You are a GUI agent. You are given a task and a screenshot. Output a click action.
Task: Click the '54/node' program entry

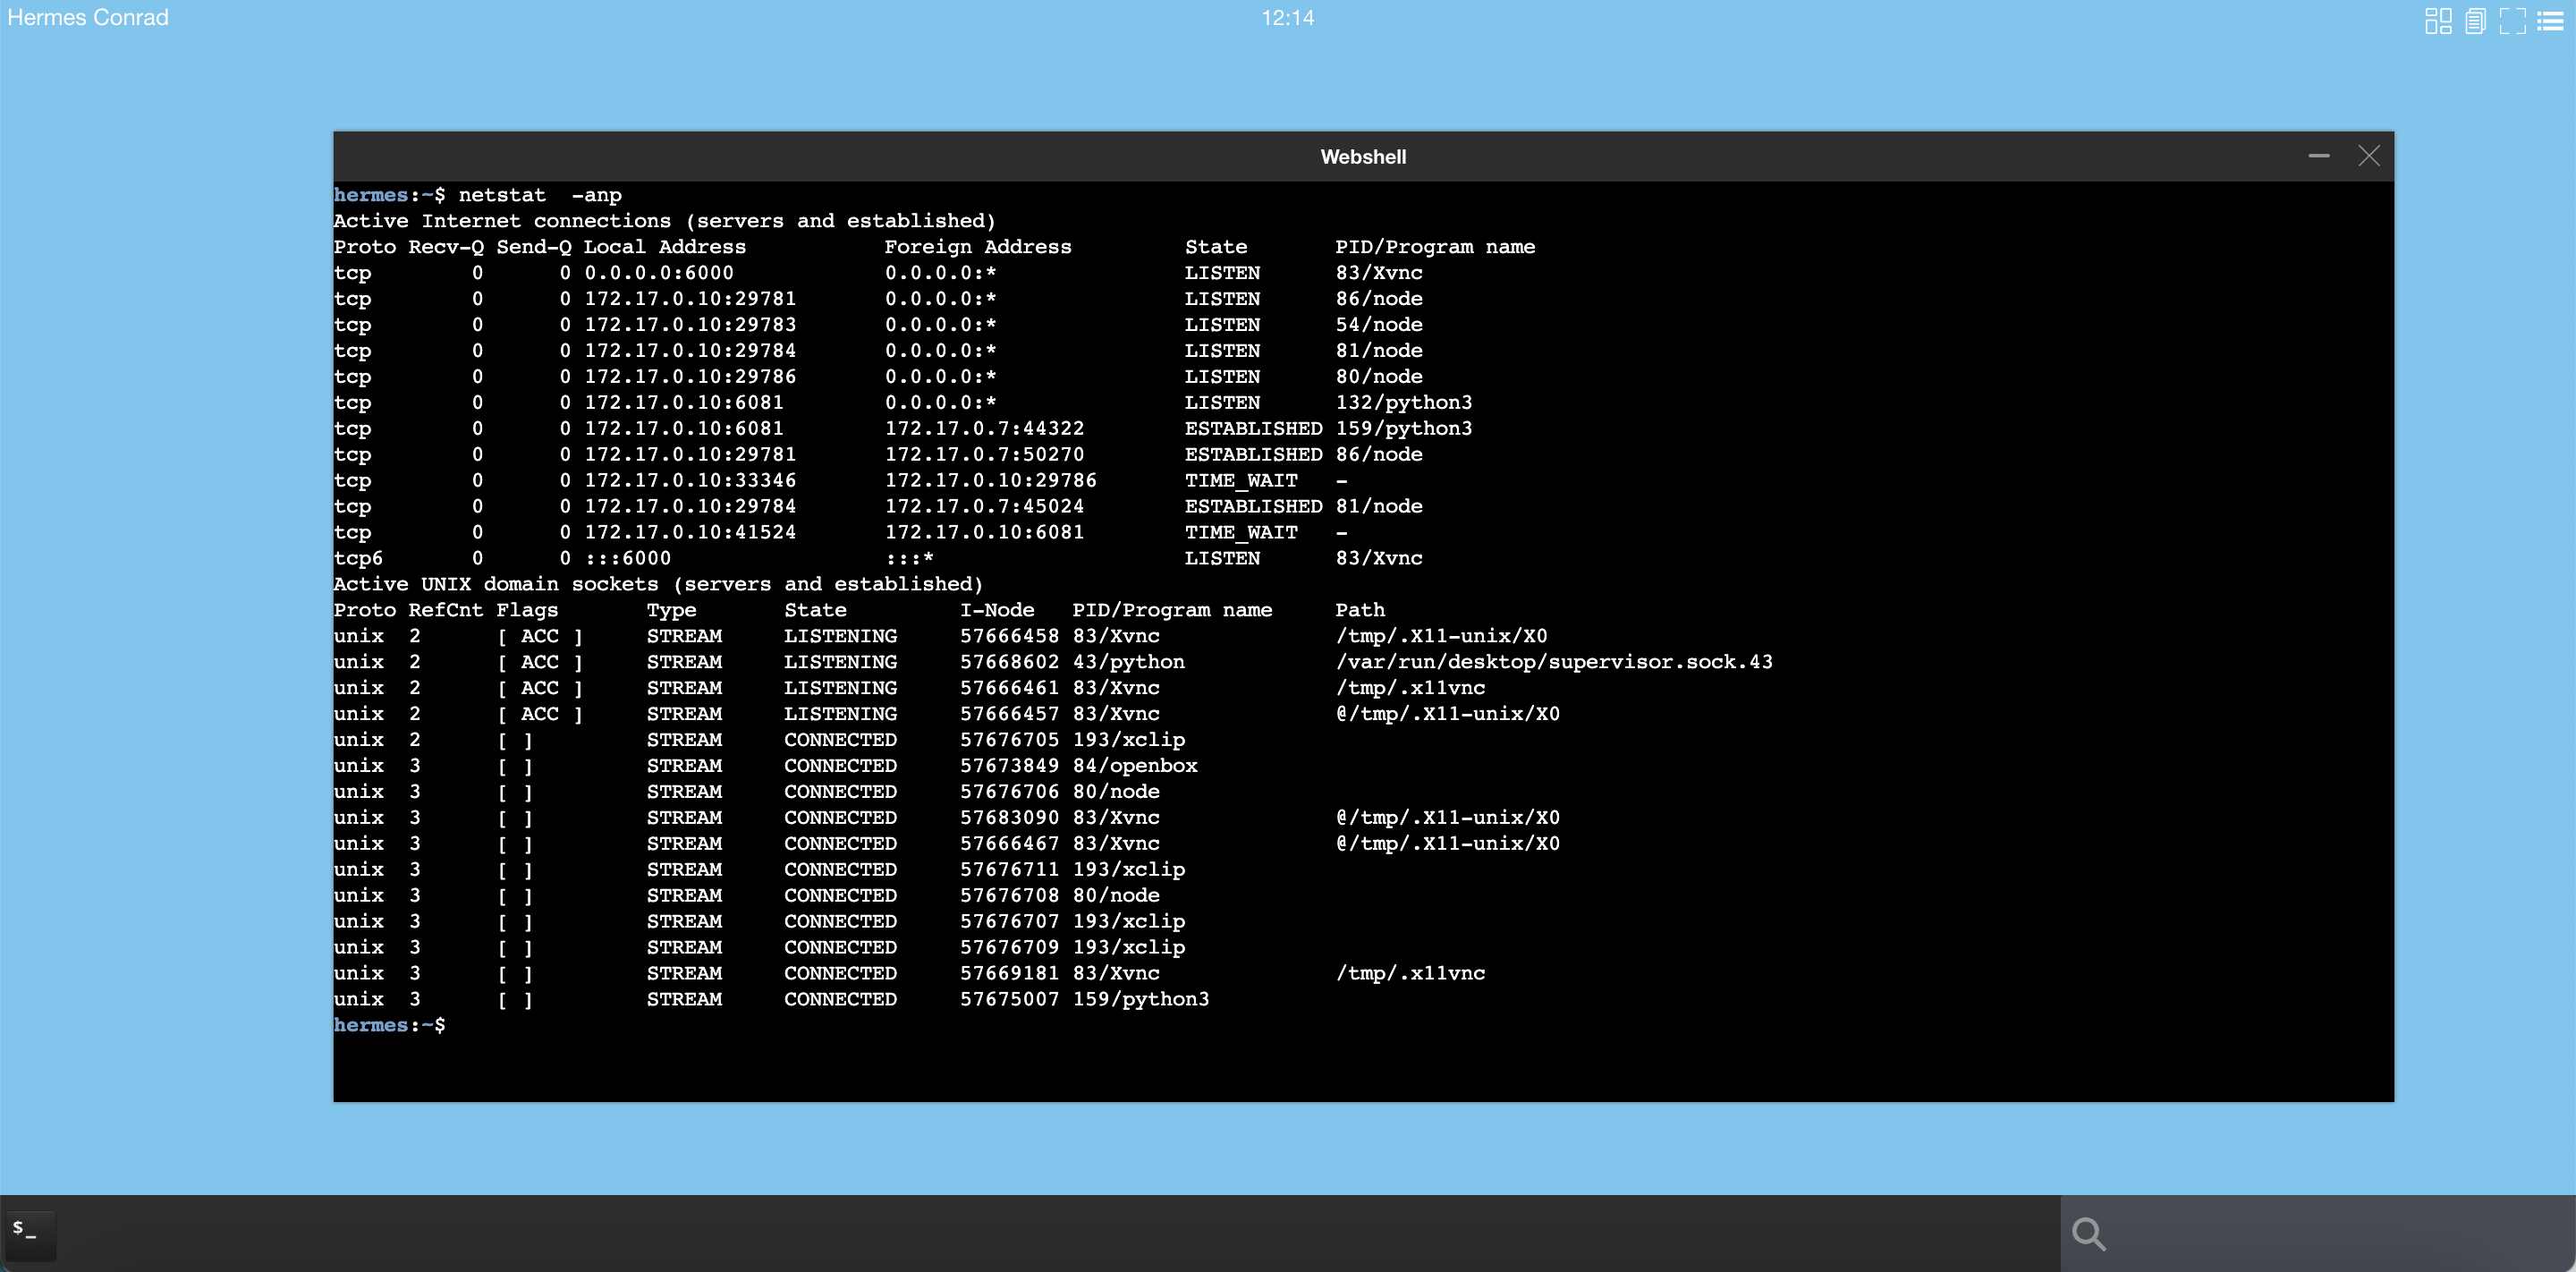click(x=1379, y=325)
